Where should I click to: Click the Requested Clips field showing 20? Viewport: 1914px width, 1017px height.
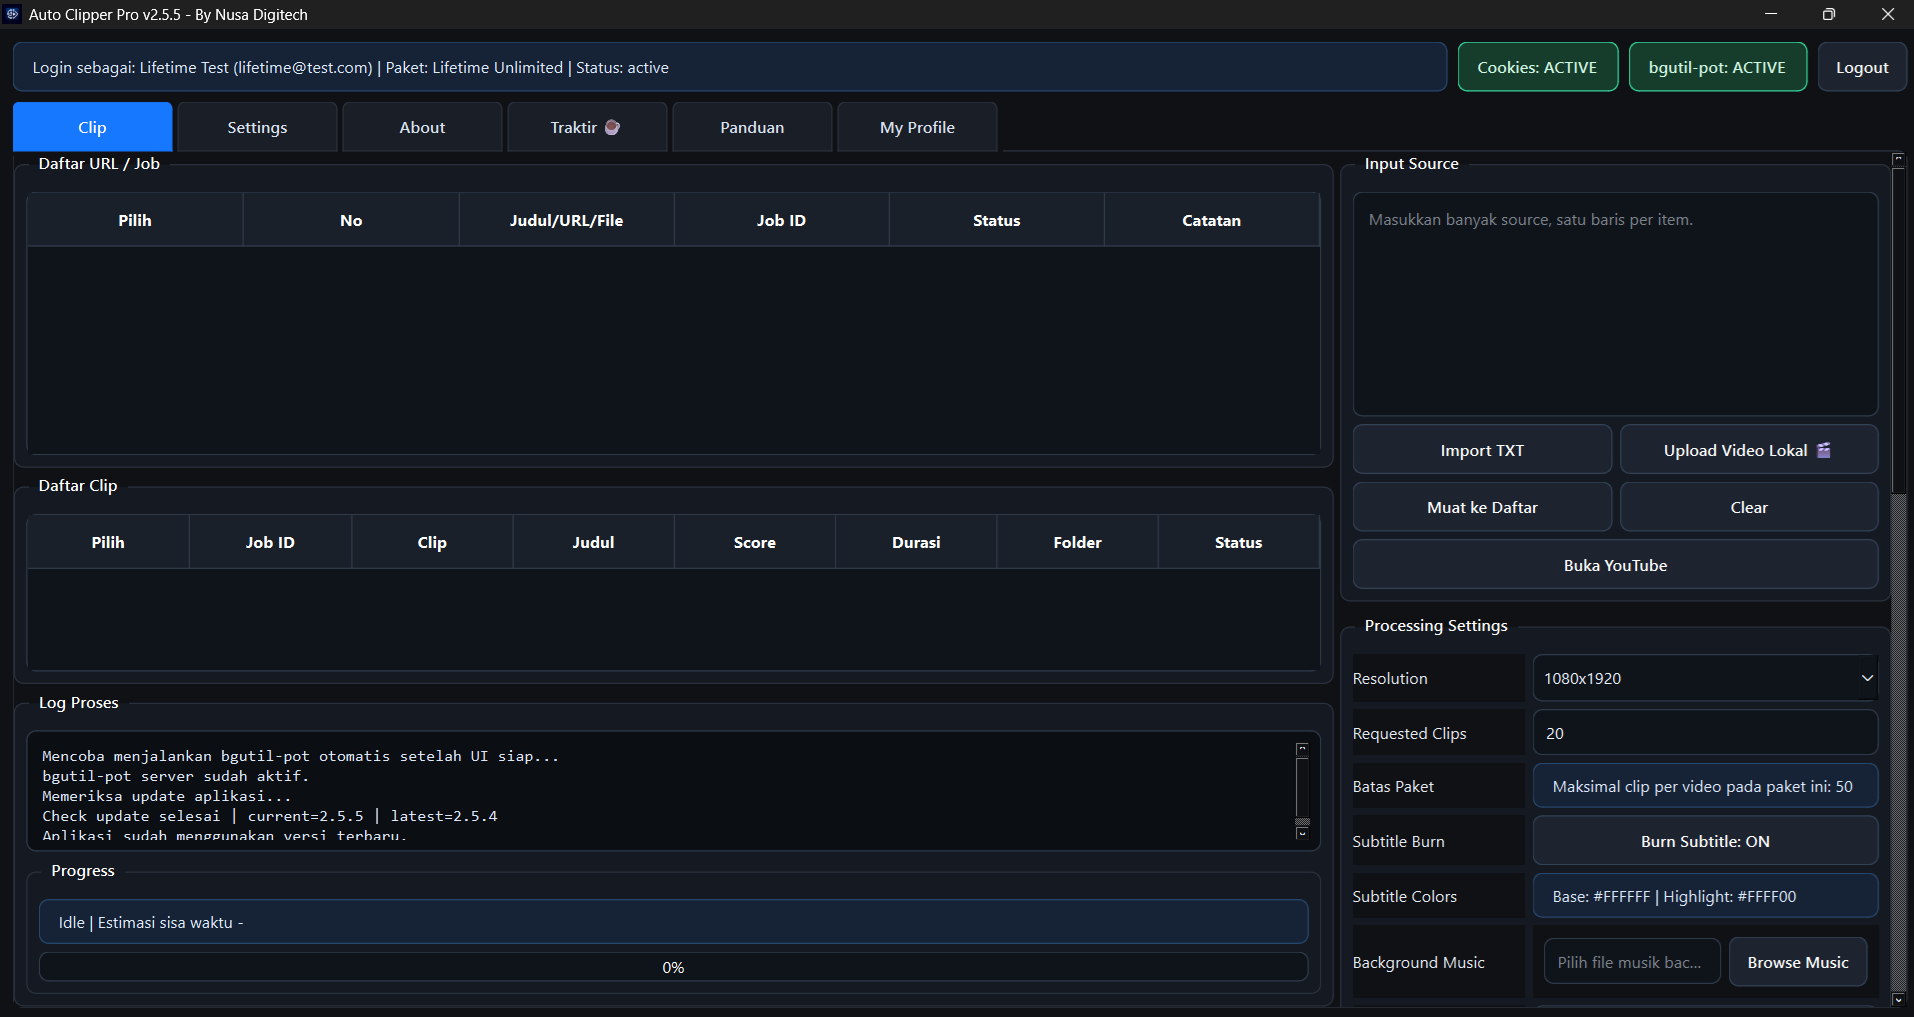tap(1705, 733)
